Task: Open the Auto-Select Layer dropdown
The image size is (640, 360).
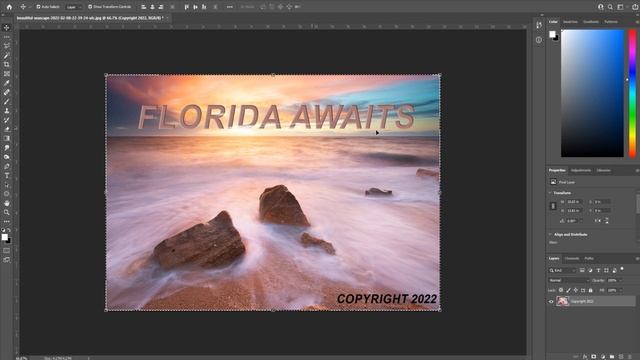Action: click(73, 7)
